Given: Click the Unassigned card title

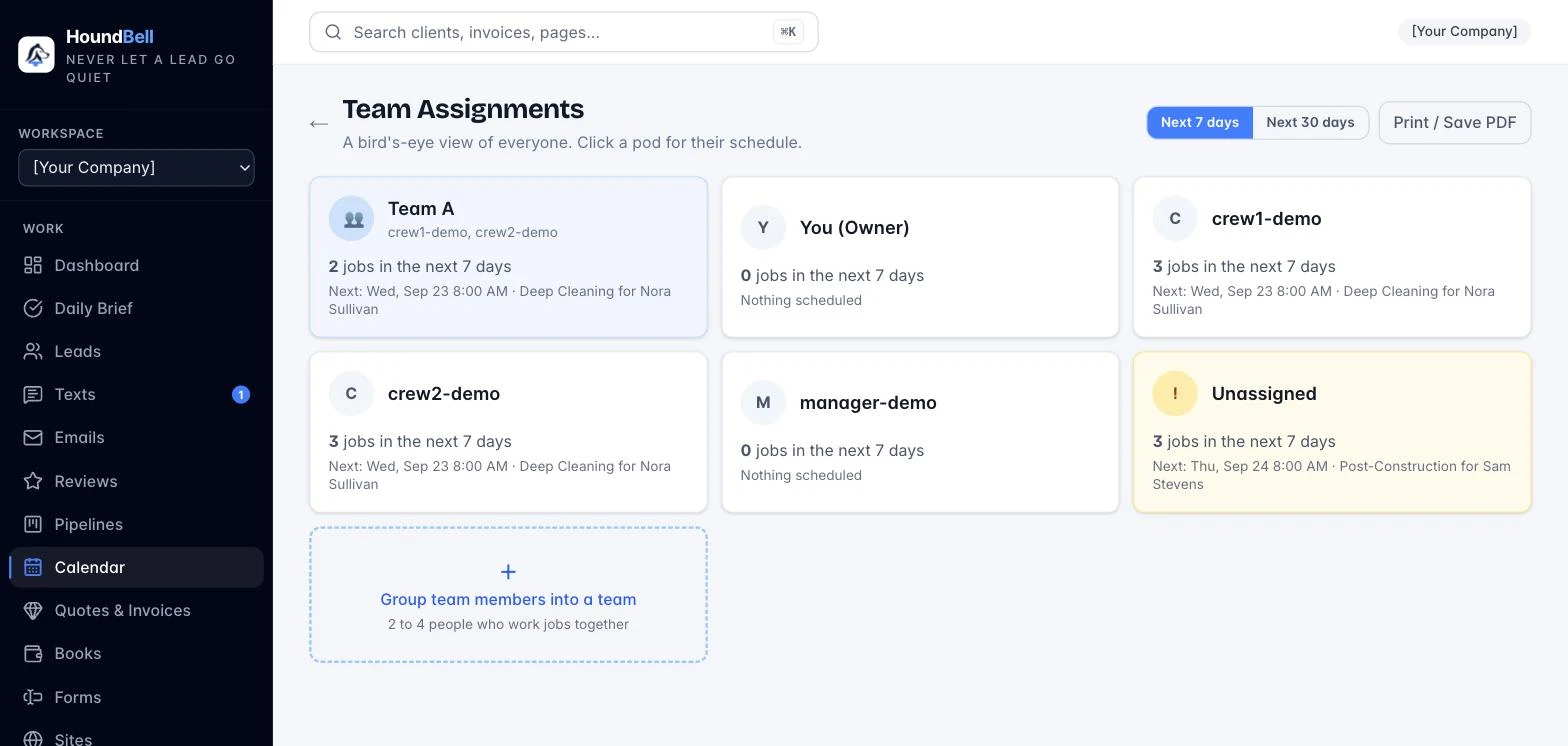Looking at the screenshot, I should point(1264,393).
